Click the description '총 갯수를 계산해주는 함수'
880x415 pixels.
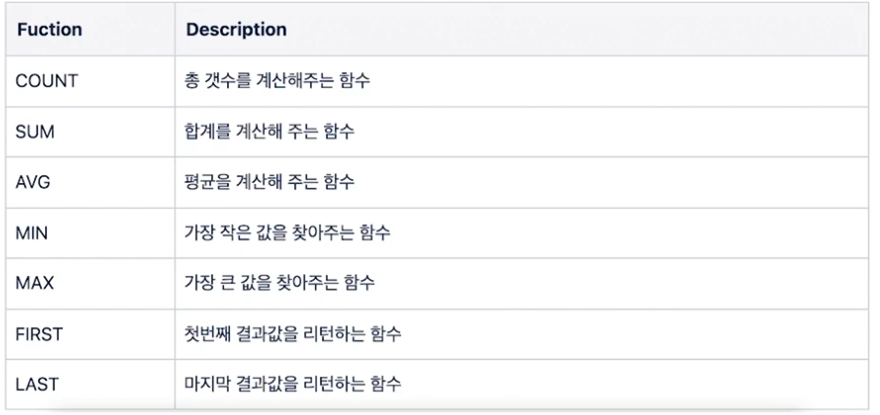tap(277, 81)
